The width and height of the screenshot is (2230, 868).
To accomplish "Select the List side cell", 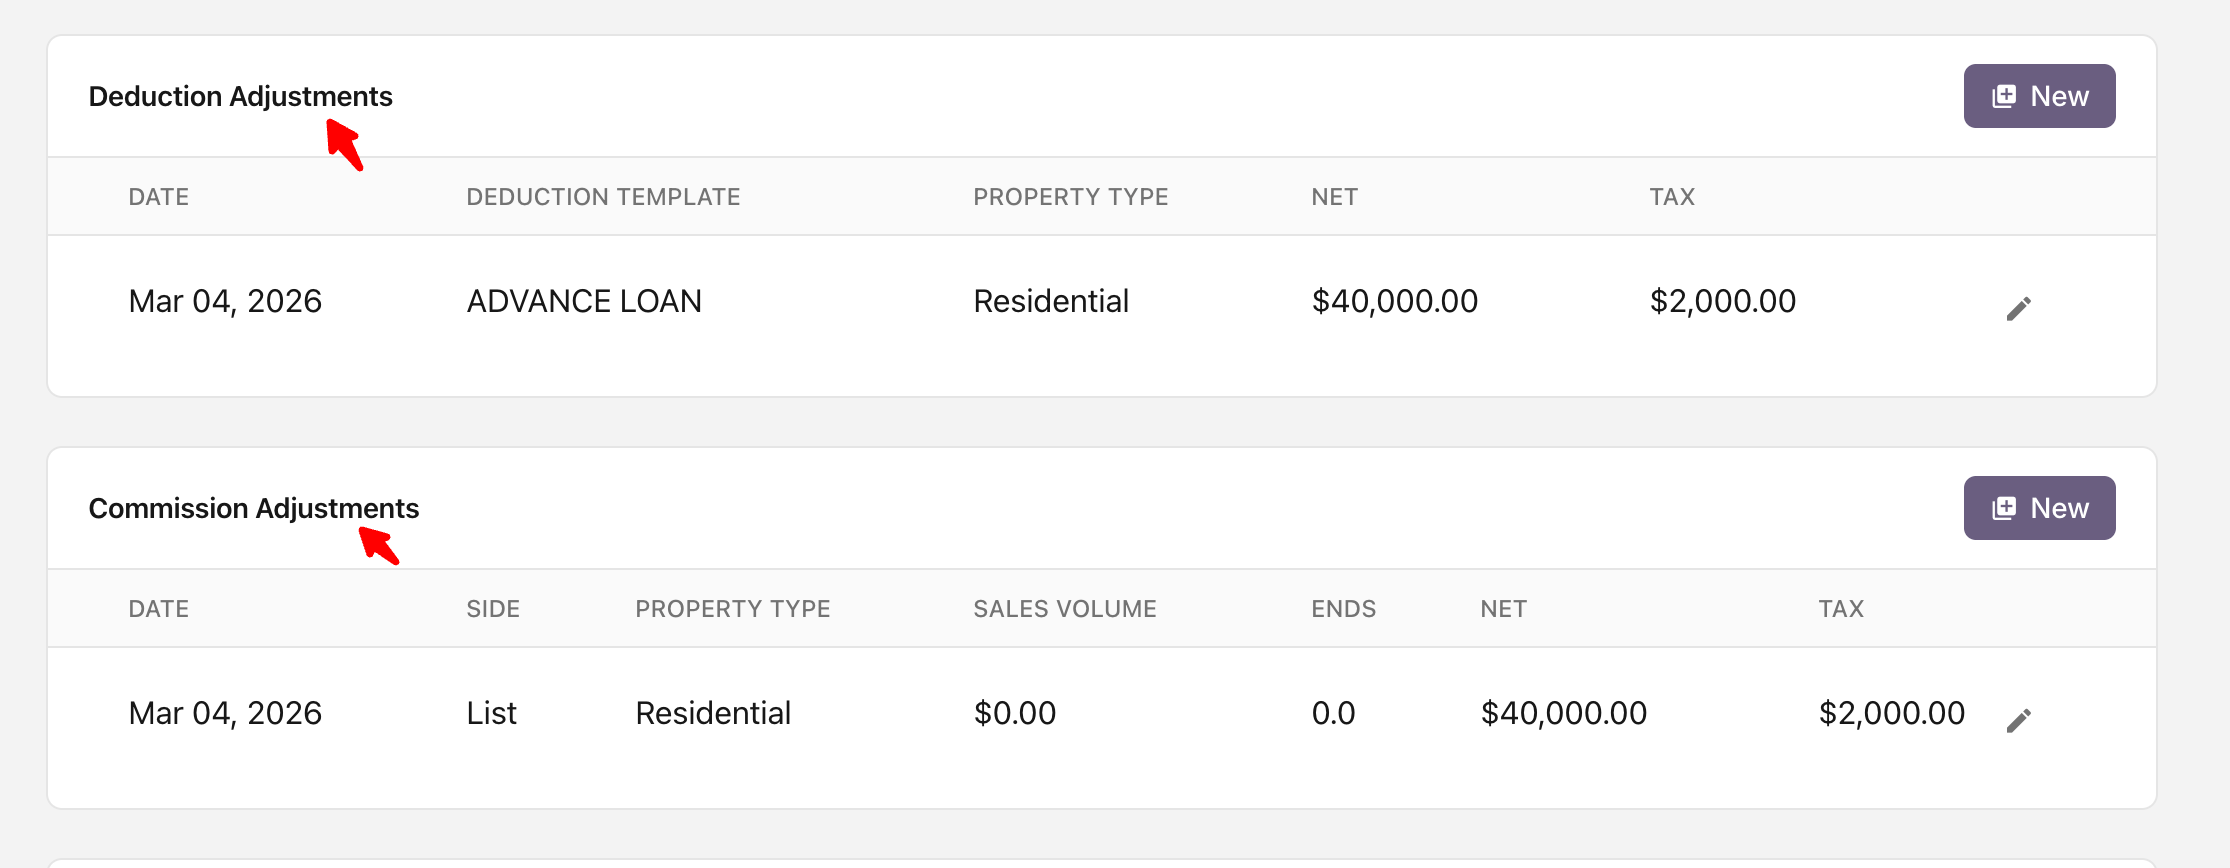I will [491, 713].
